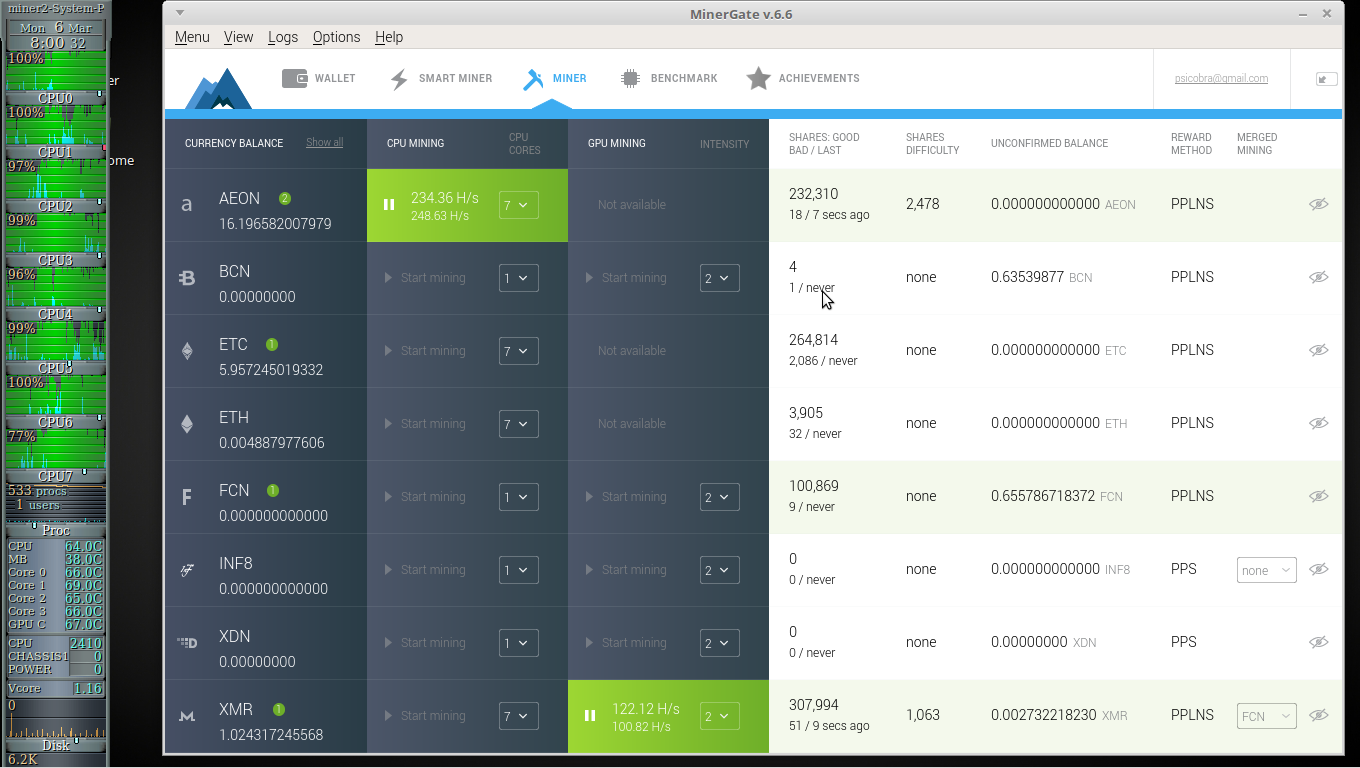Screen dimensions: 1360x768
Task: Start XMR CPU mining
Action: tap(425, 716)
